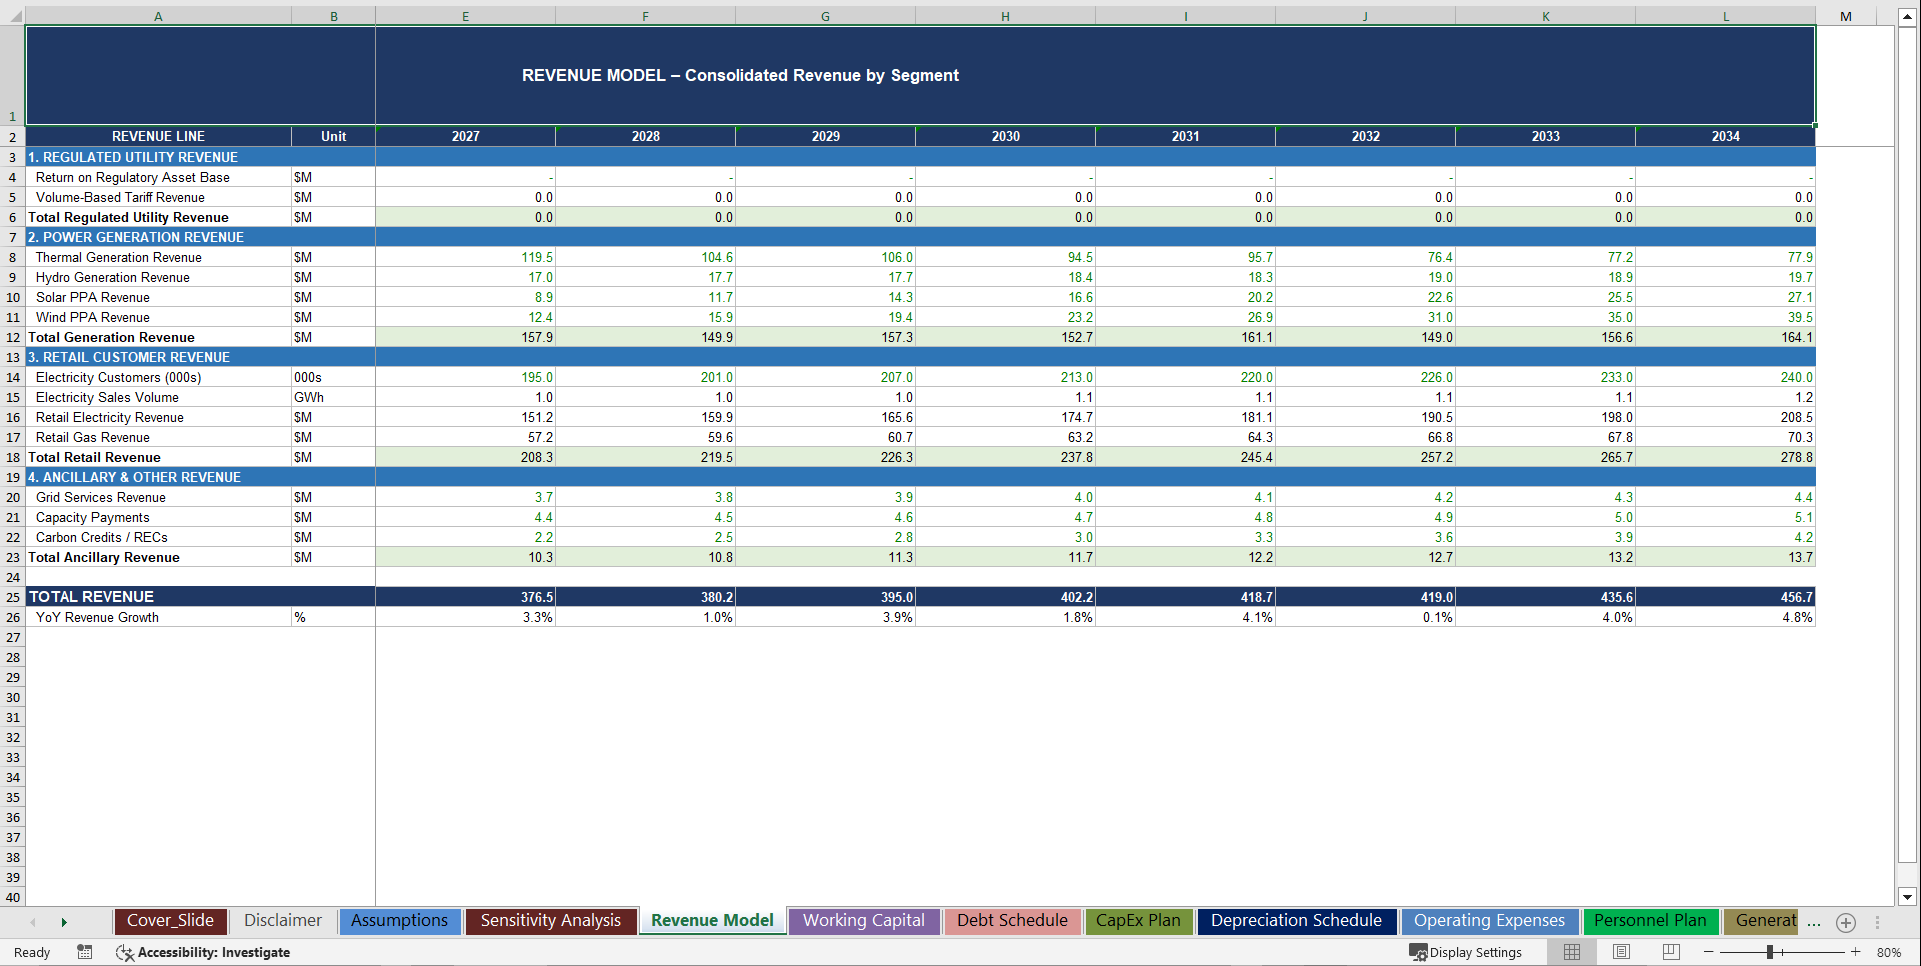Screen dimensions: 1921x966
Task: Open the hidden sheet list via ellipsis
Action: [x=1816, y=922]
